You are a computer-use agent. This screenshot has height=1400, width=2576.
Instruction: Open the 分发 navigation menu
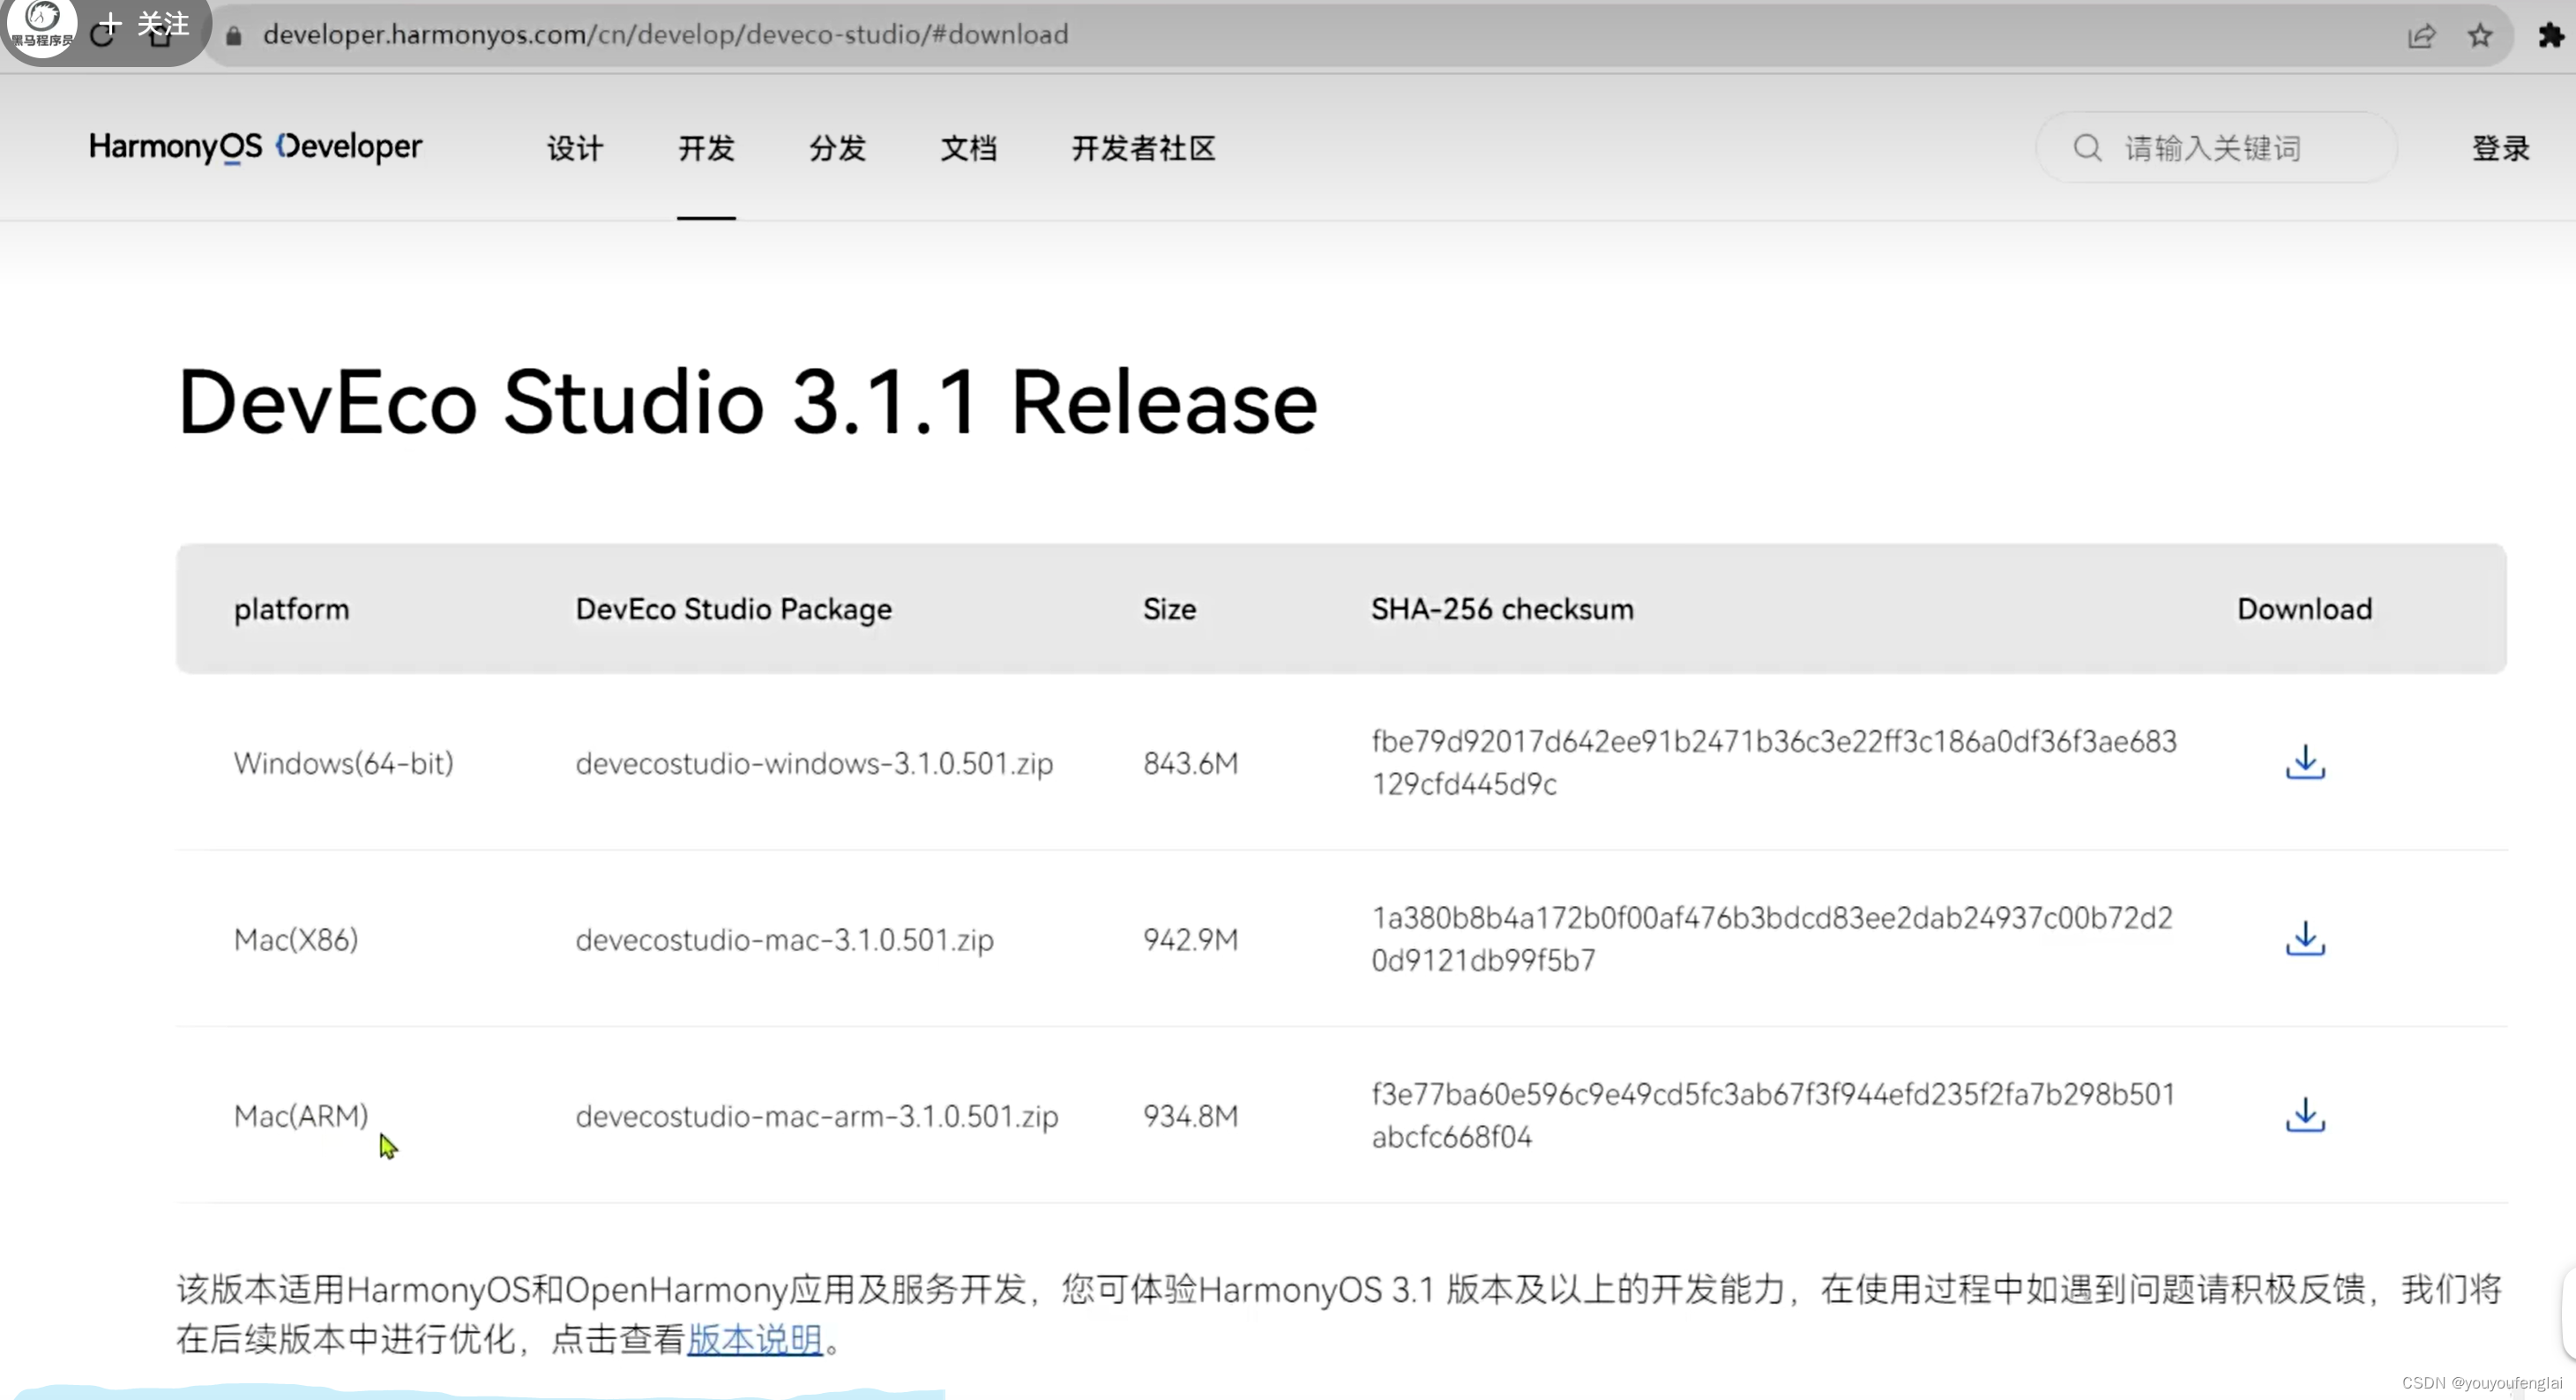tap(837, 148)
